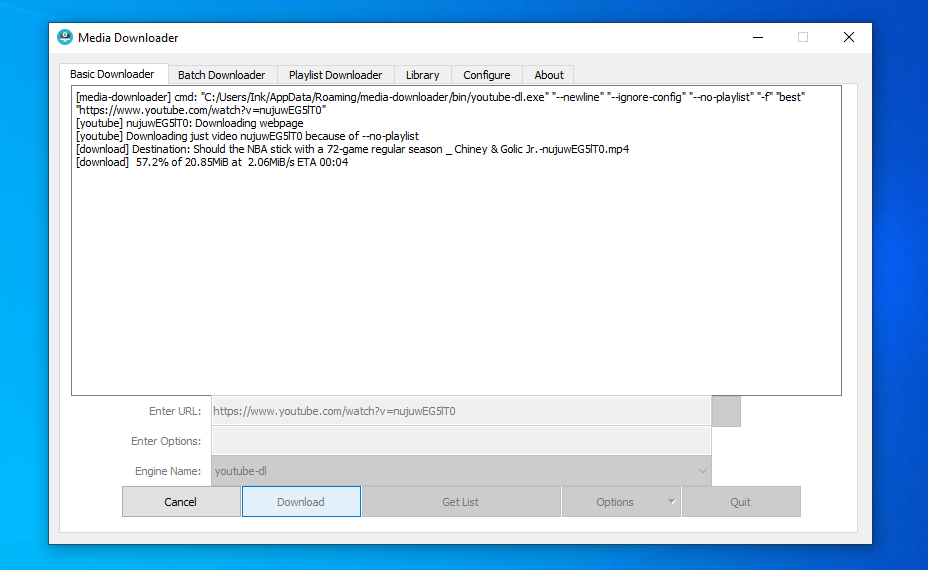Open the Batch Downloader tab
The height and width of the screenshot is (570, 928).
(x=222, y=75)
